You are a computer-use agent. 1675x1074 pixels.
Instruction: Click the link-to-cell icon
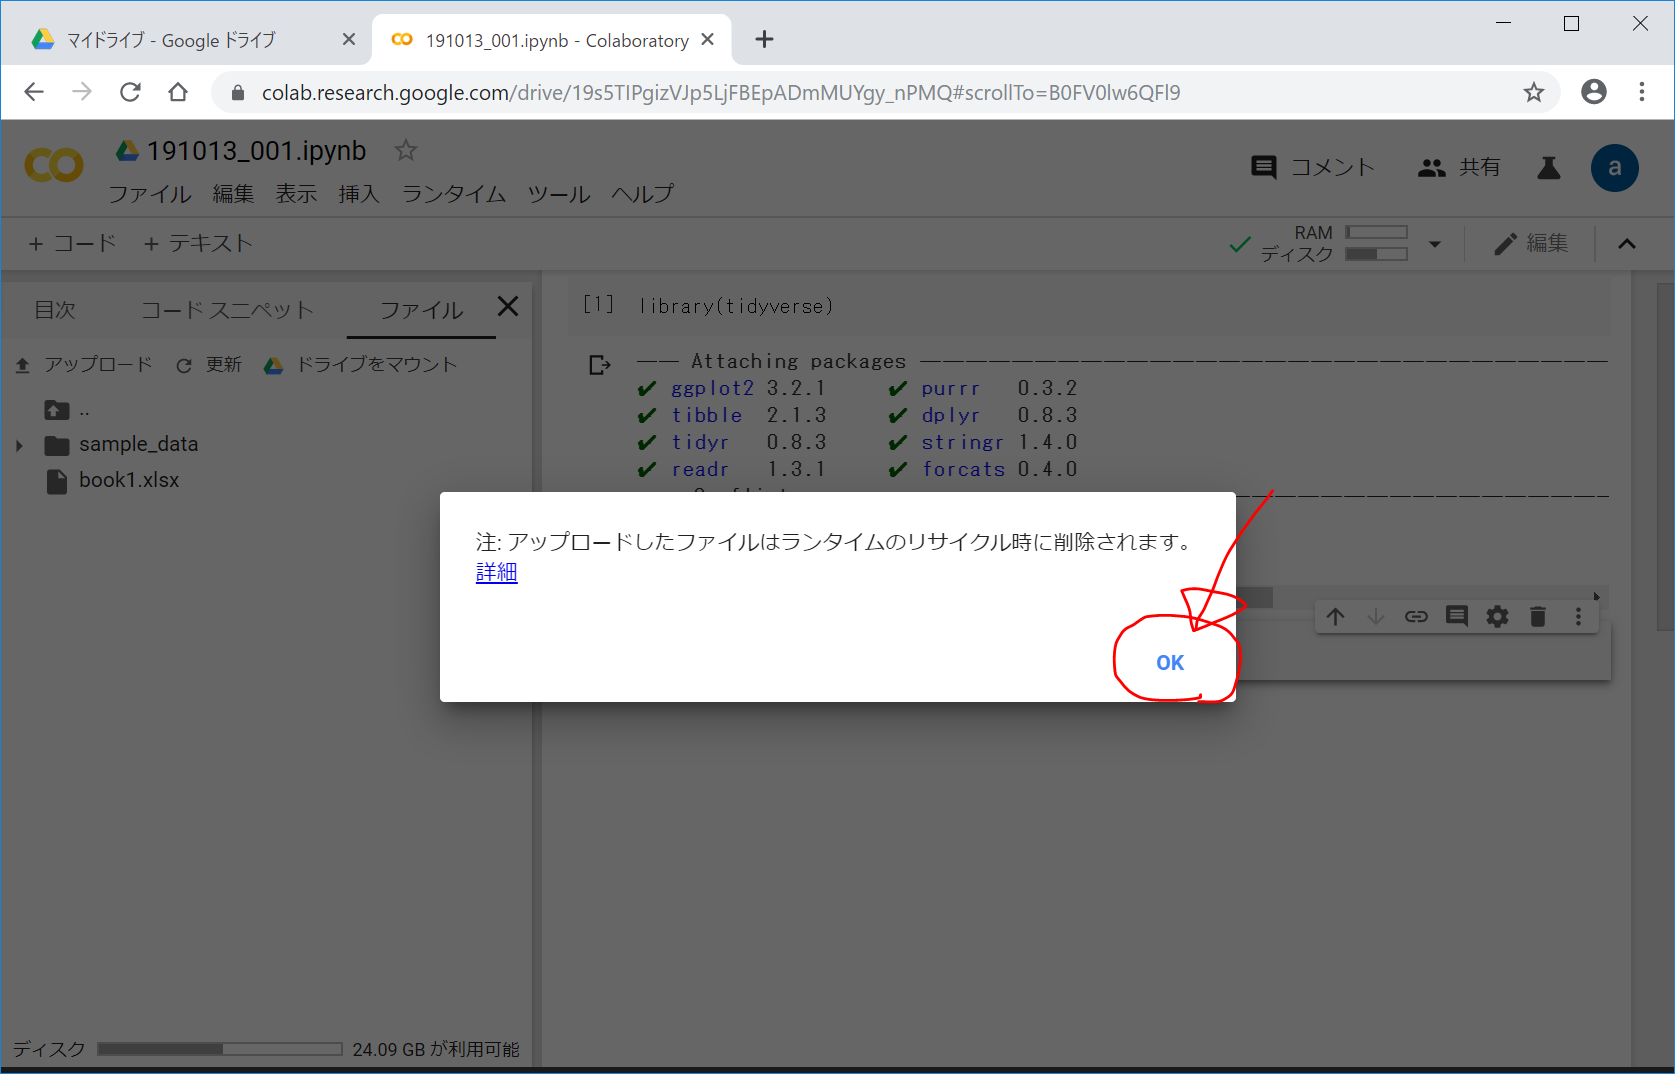[1416, 617]
